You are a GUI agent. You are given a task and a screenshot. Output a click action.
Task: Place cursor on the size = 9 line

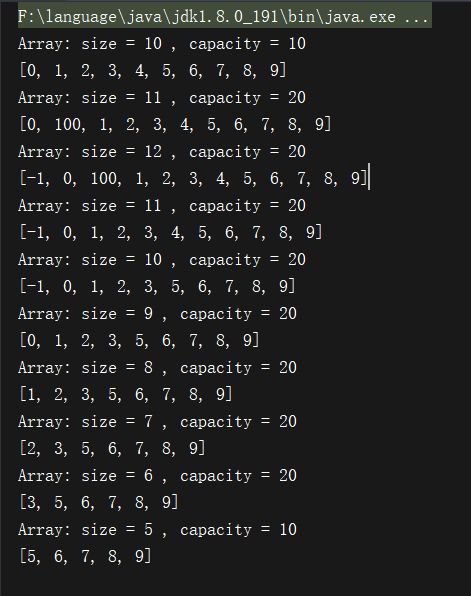[x=157, y=314]
